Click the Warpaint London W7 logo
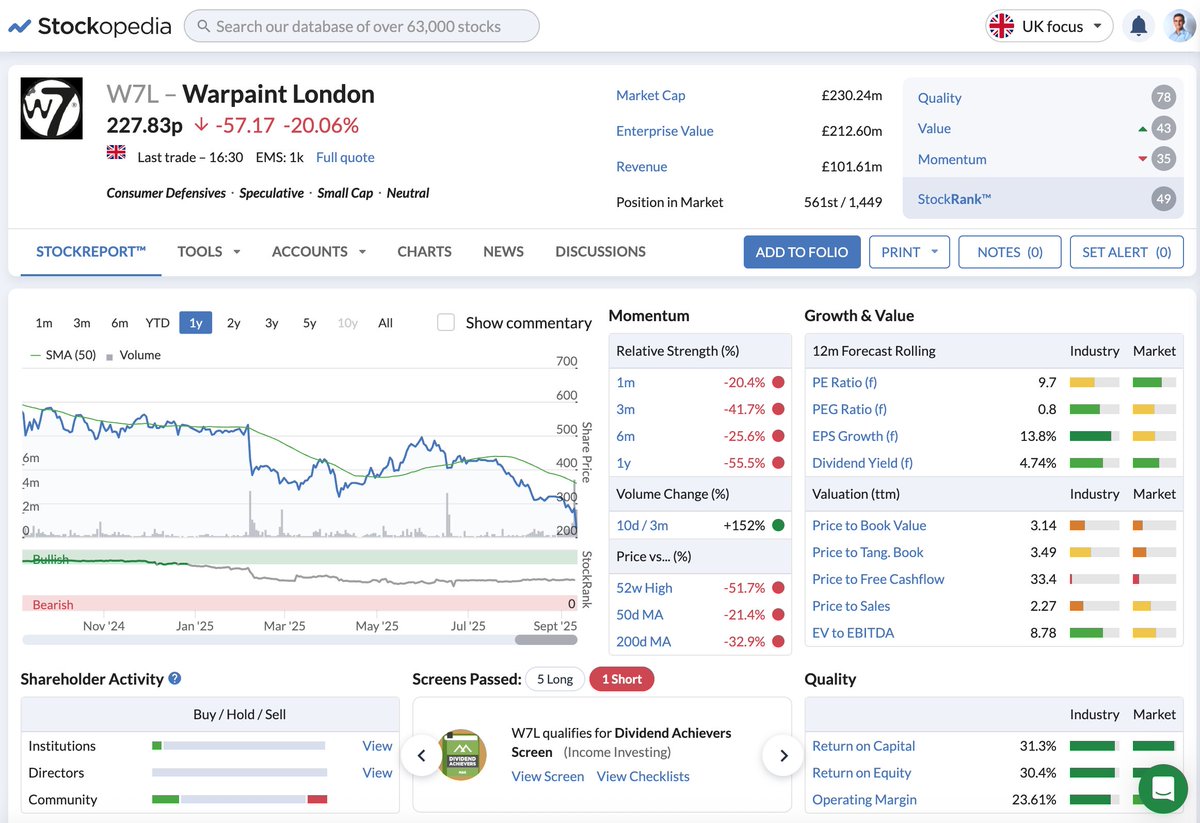Screen dimensions: 1200x823 click(x=51, y=108)
